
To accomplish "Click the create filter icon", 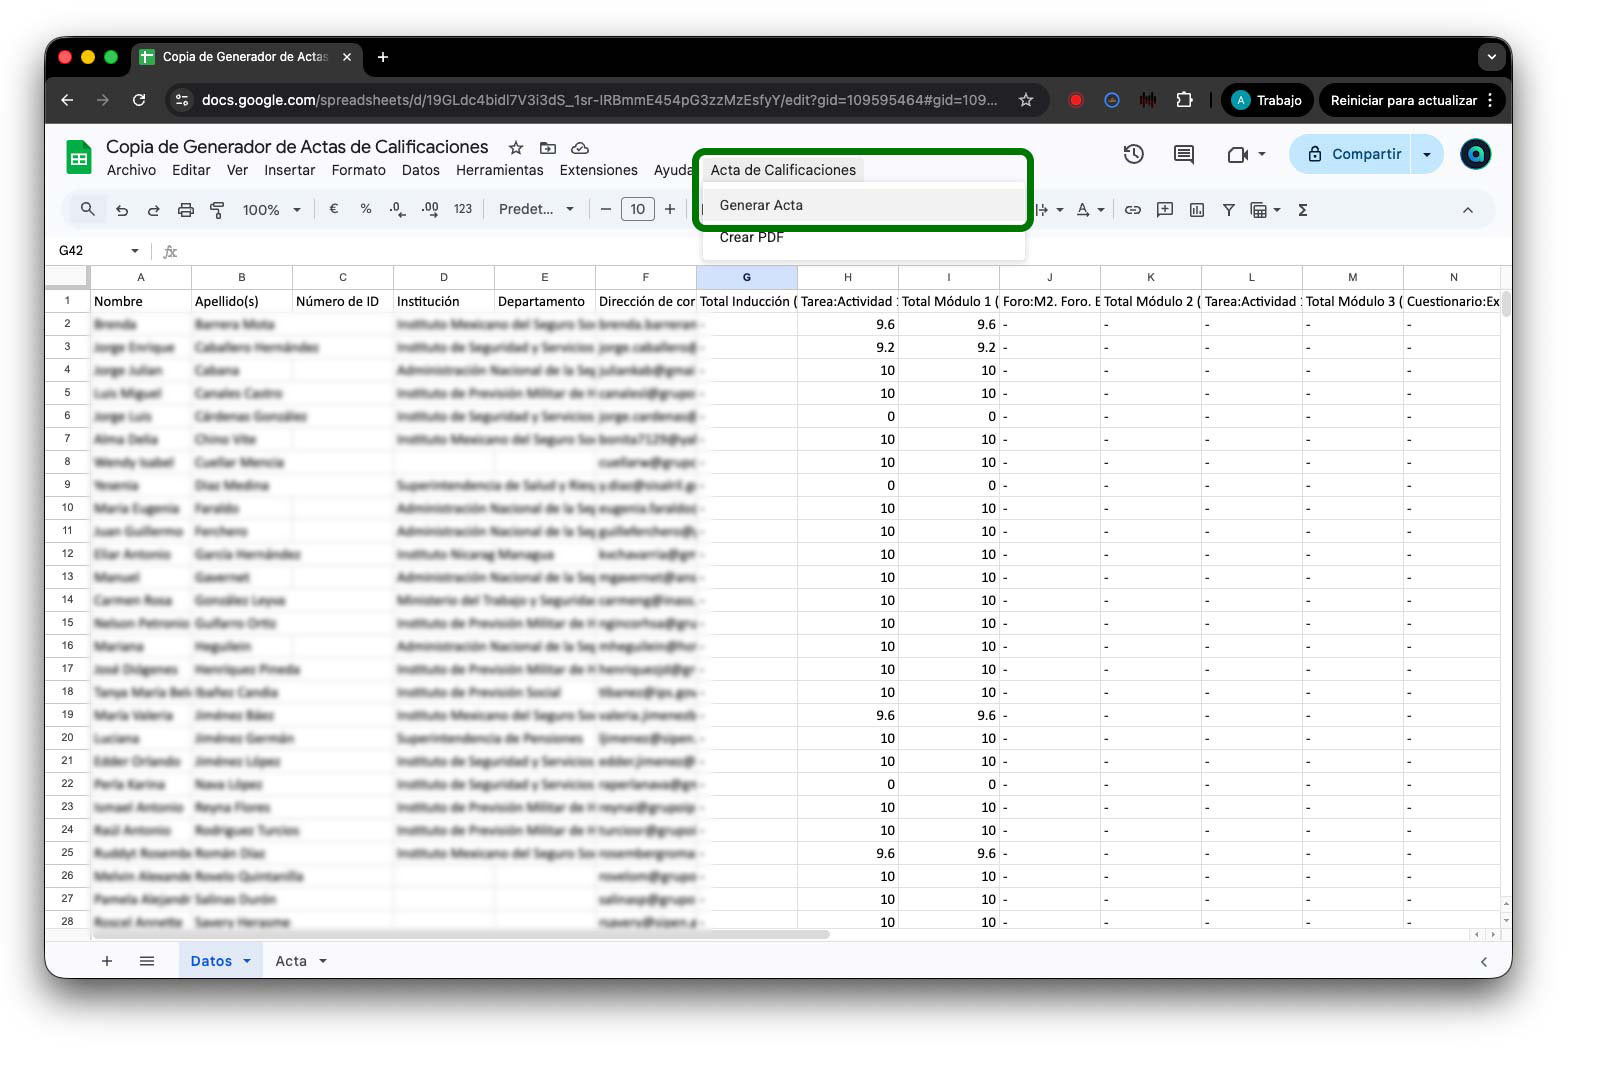I will (1229, 210).
